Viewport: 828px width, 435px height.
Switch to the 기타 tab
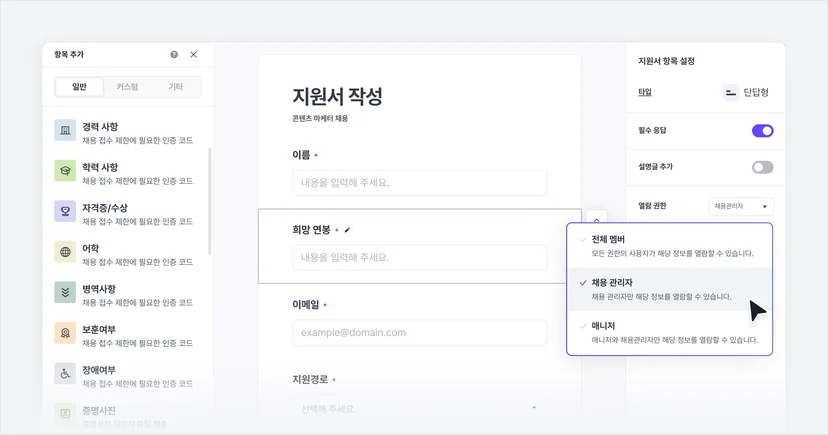click(x=176, y=87)
